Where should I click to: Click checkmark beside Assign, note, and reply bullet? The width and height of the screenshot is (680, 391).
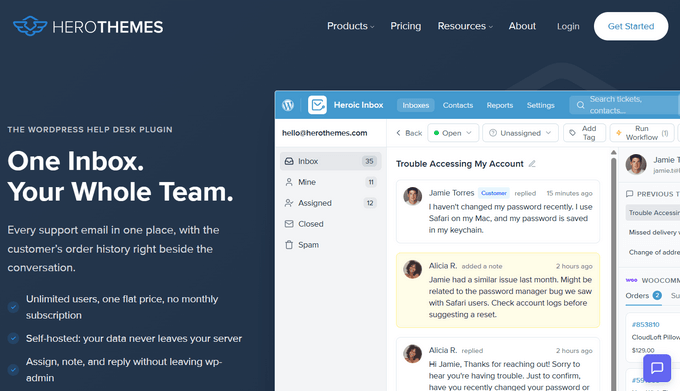click(x=13, y=370)
